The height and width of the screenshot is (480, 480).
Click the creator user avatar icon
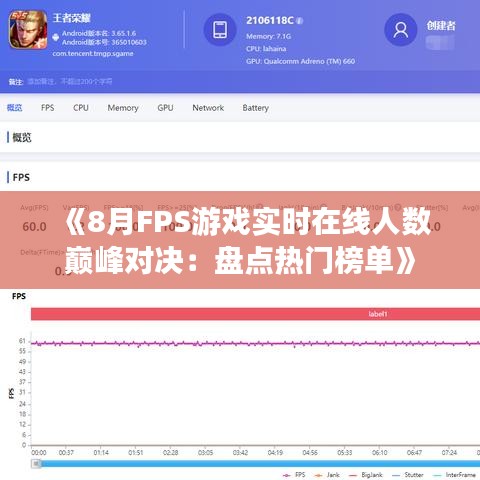(401, 30)
